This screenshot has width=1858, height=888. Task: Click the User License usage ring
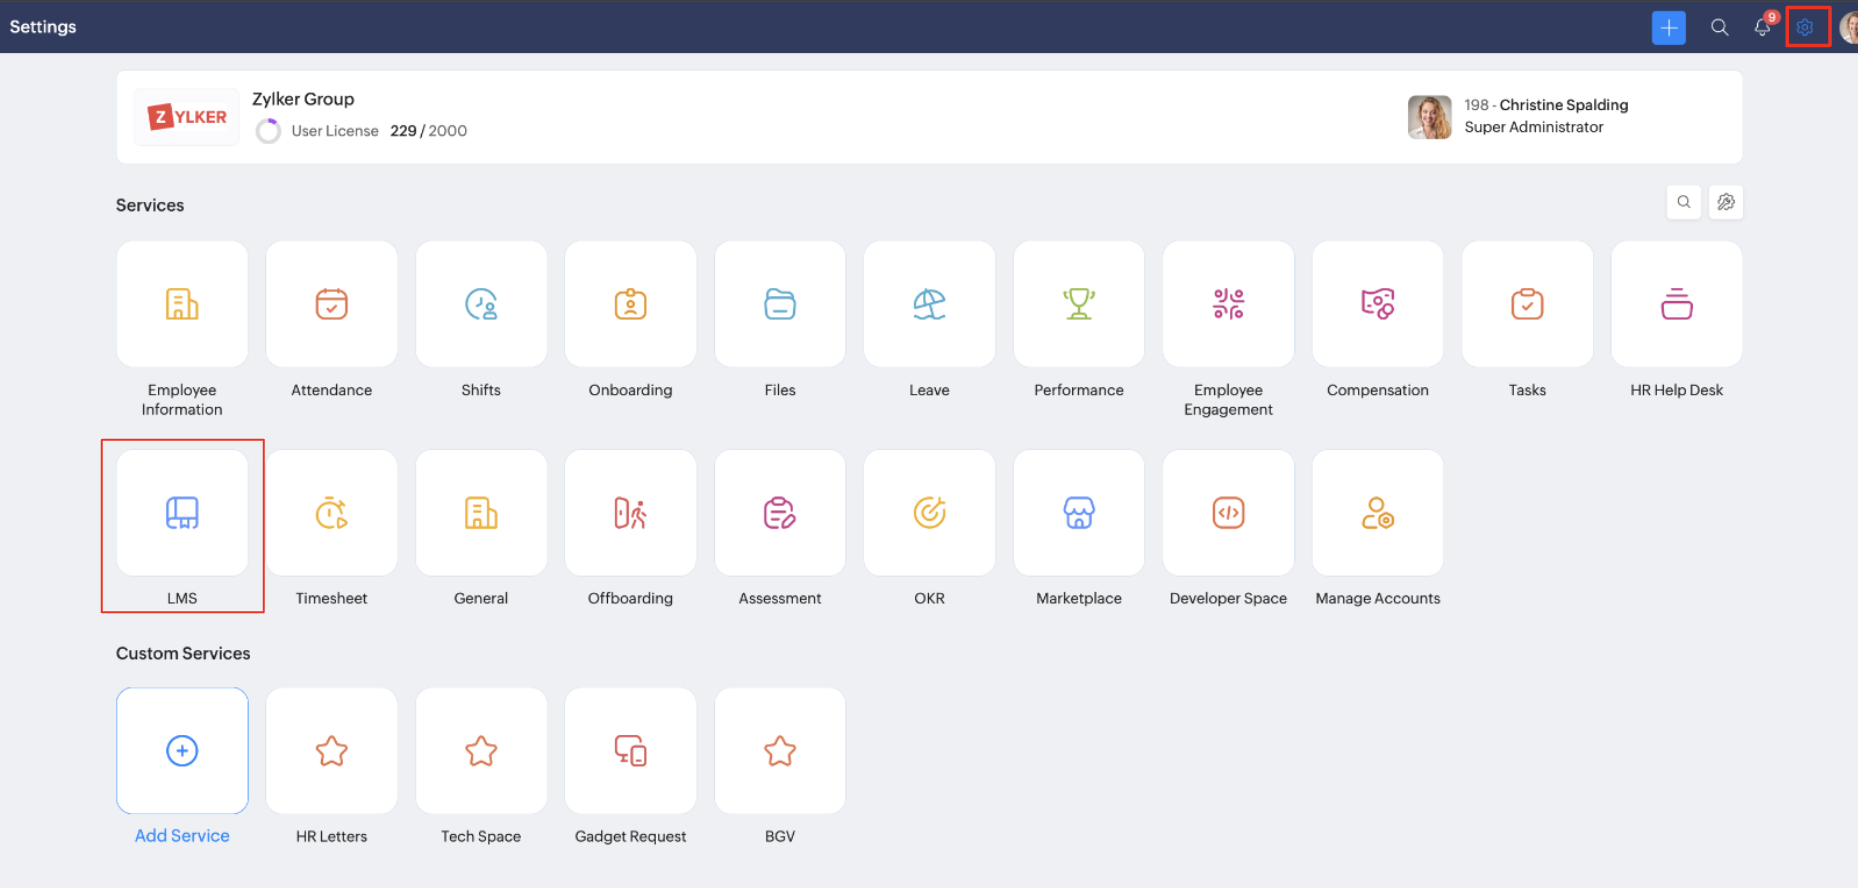pyautogui.click(x=268, y=131)
